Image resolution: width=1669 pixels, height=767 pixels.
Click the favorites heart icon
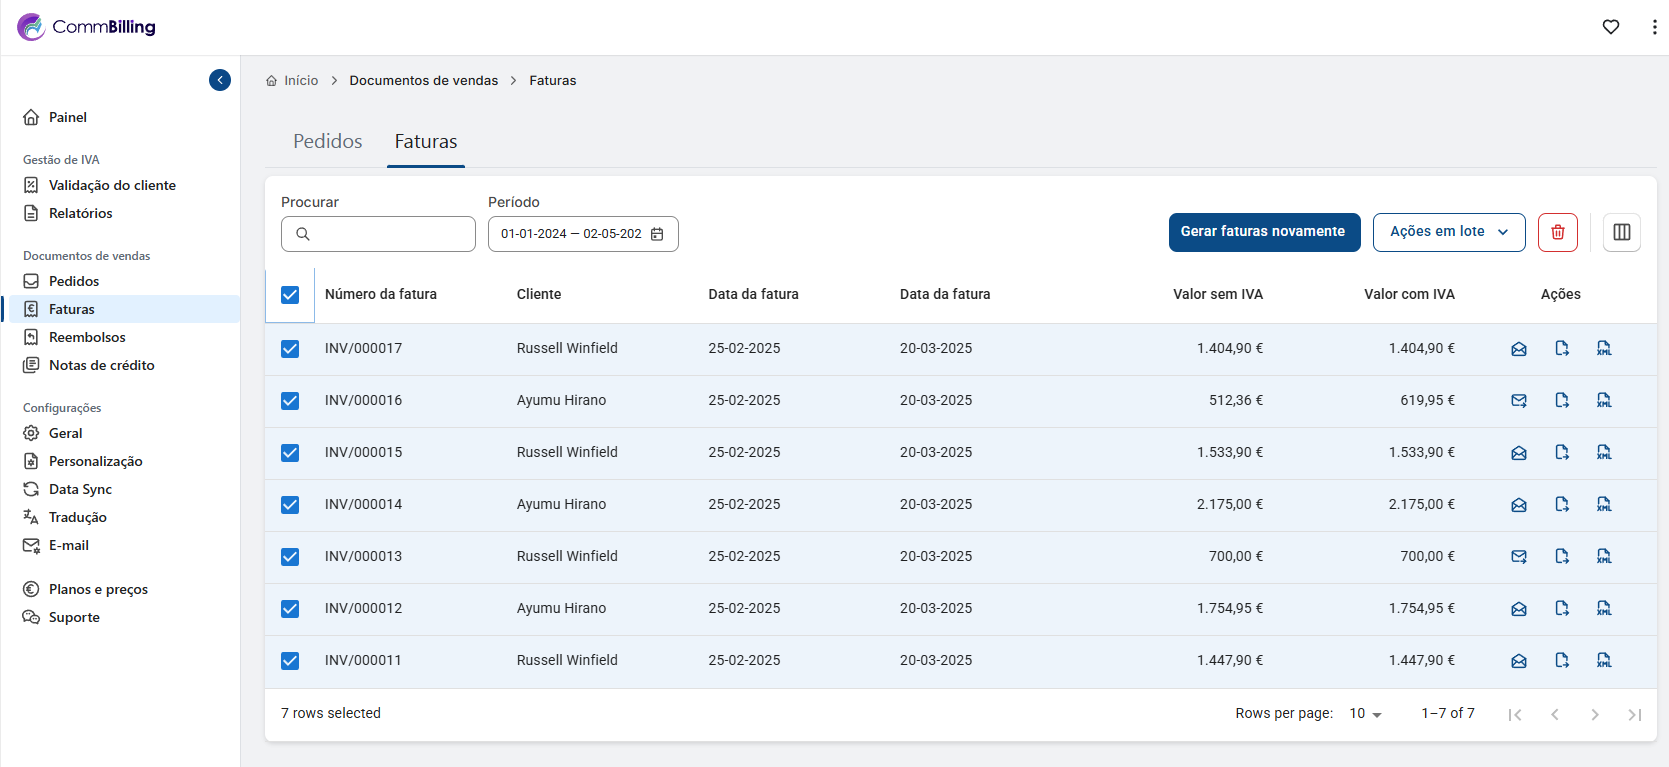[1610, 27]
